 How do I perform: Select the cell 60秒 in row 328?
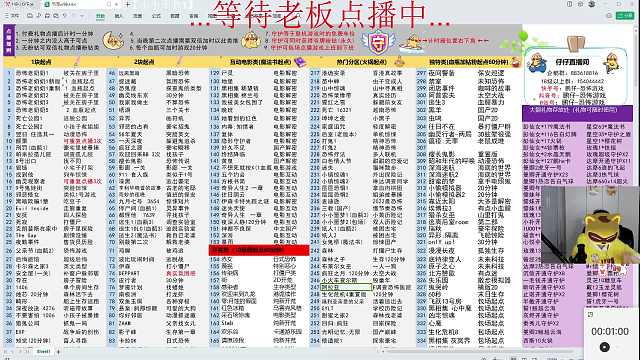tap(435, 294)
